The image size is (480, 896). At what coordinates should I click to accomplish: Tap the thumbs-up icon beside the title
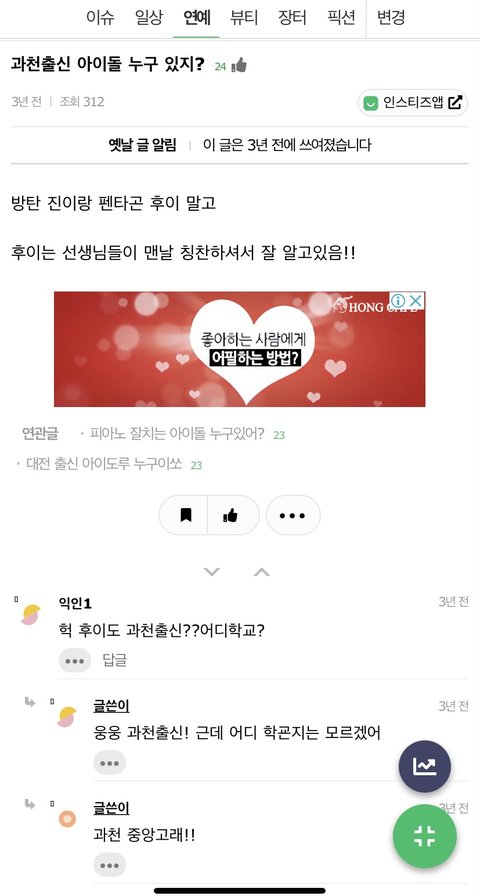pyautogui.click(x=239, y=66)
